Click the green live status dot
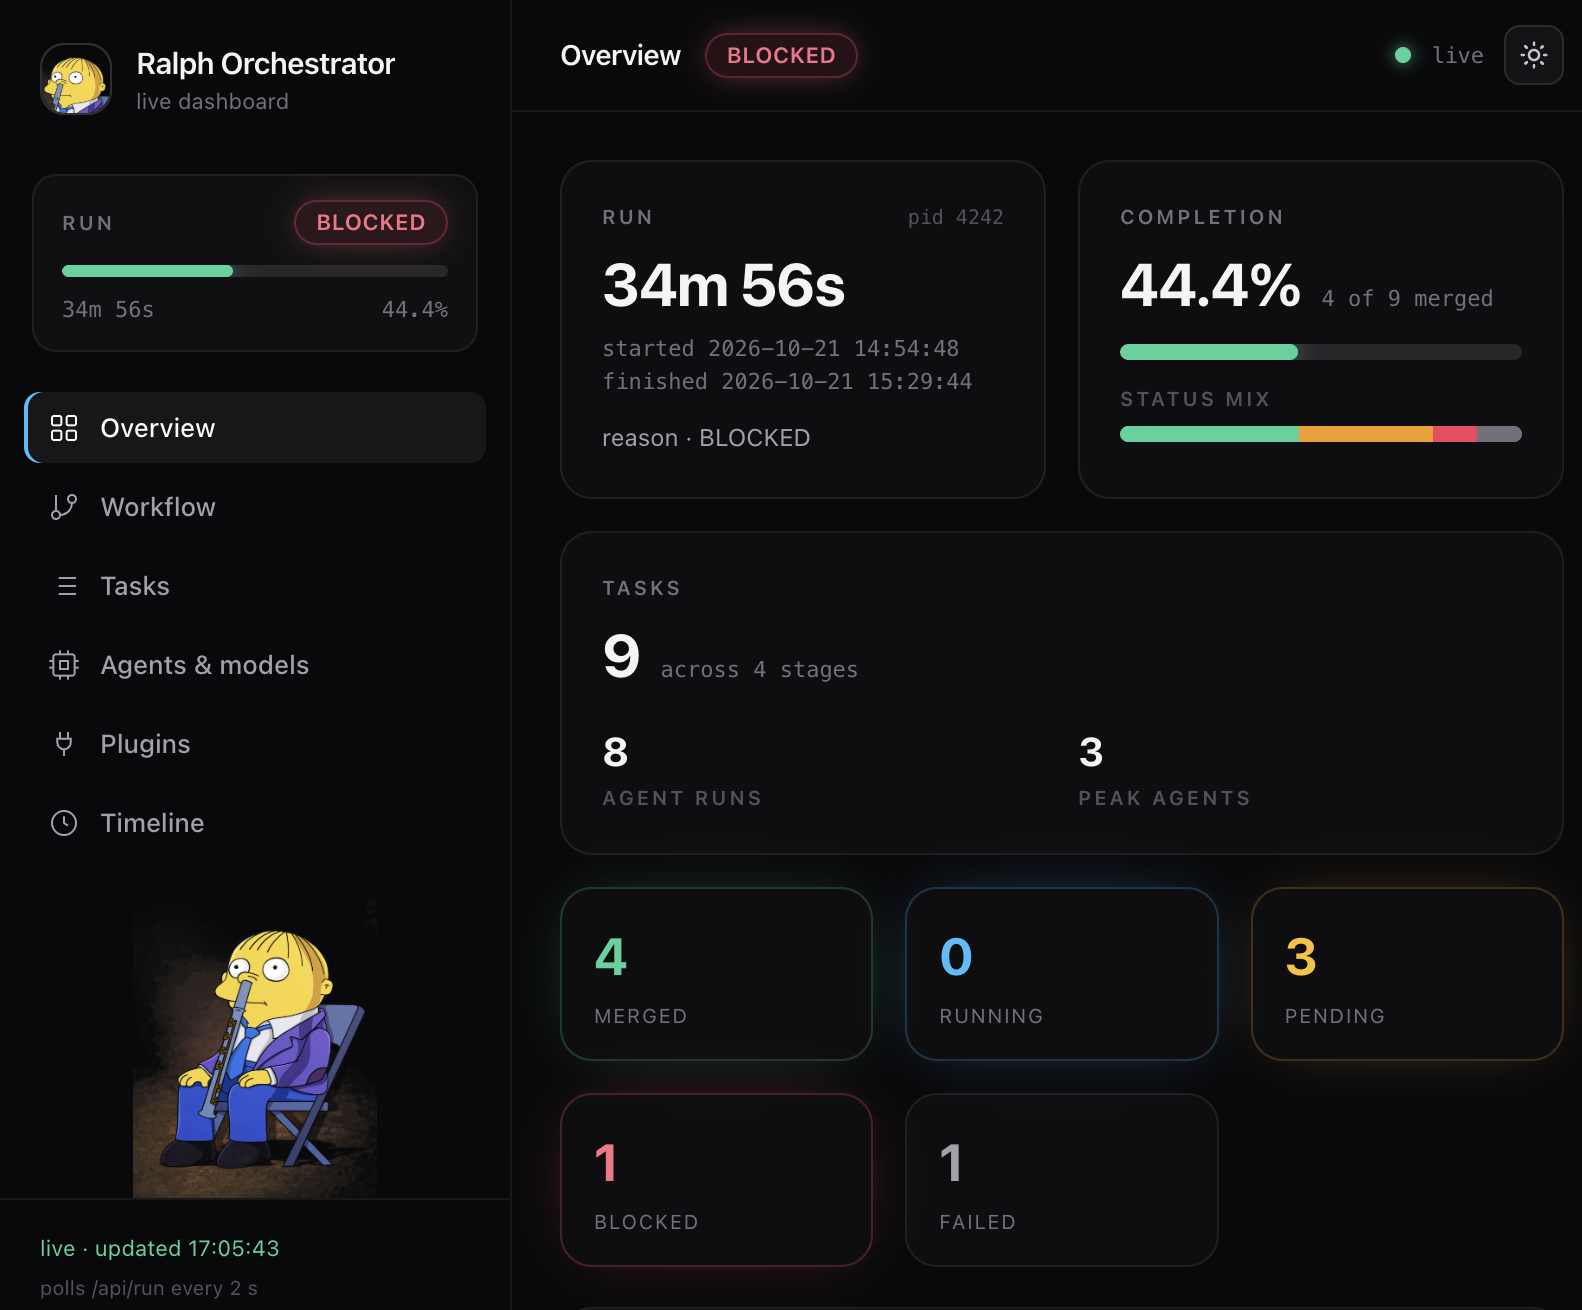Image resolution: width=1582 pixels, height=1310 pixels. tap(1403, 55)
